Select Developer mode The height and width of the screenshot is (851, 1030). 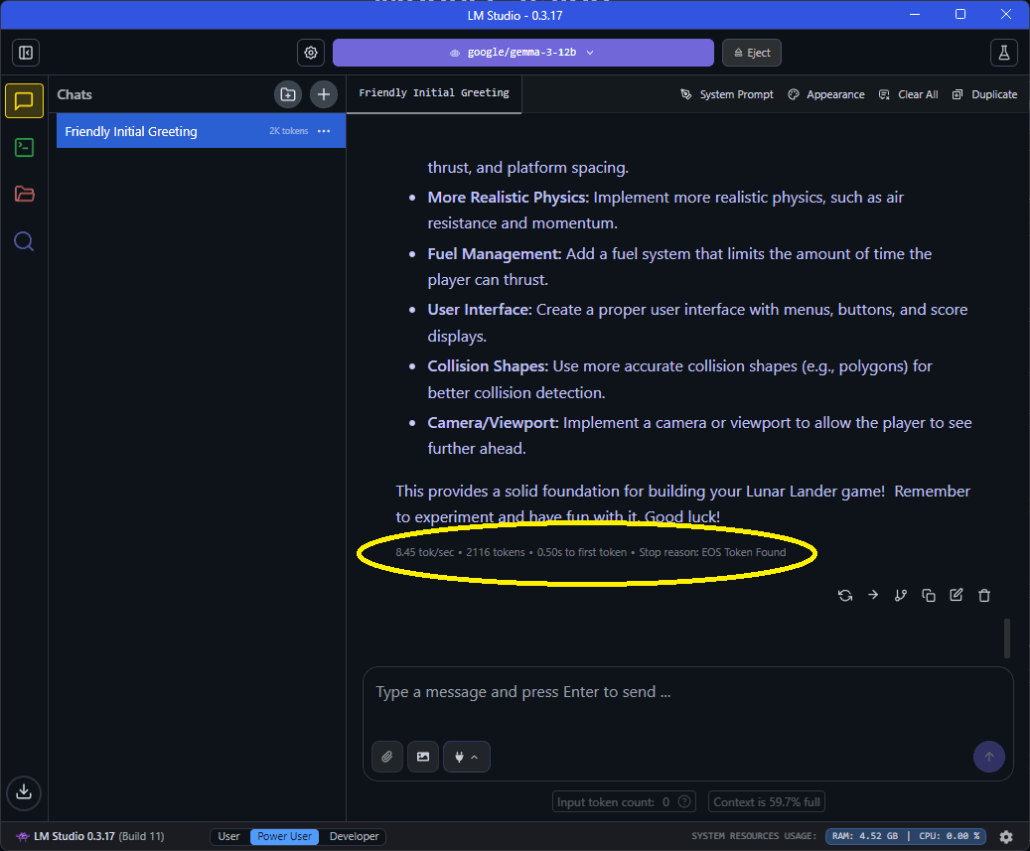(x=354, y=837)
